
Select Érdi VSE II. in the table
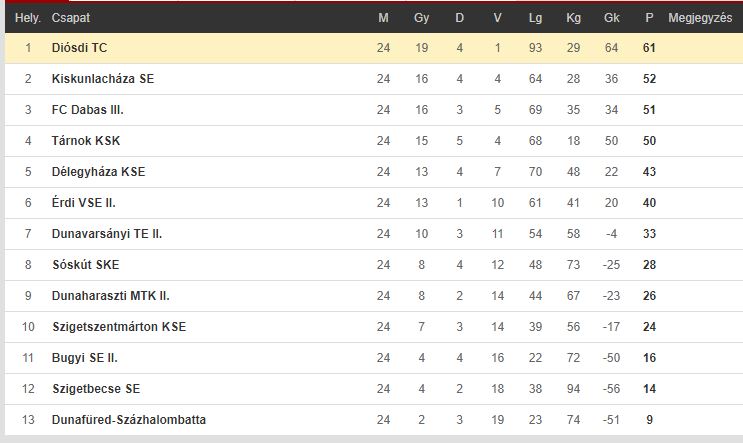83,203
